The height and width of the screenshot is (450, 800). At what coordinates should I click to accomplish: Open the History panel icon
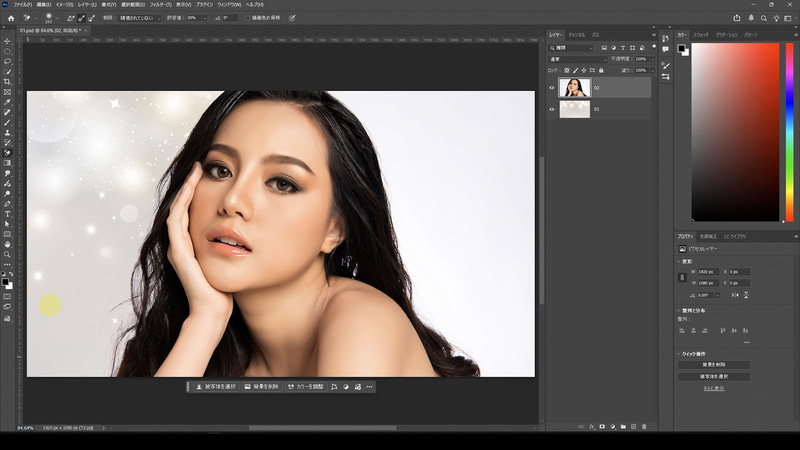(x=665, y=38)
